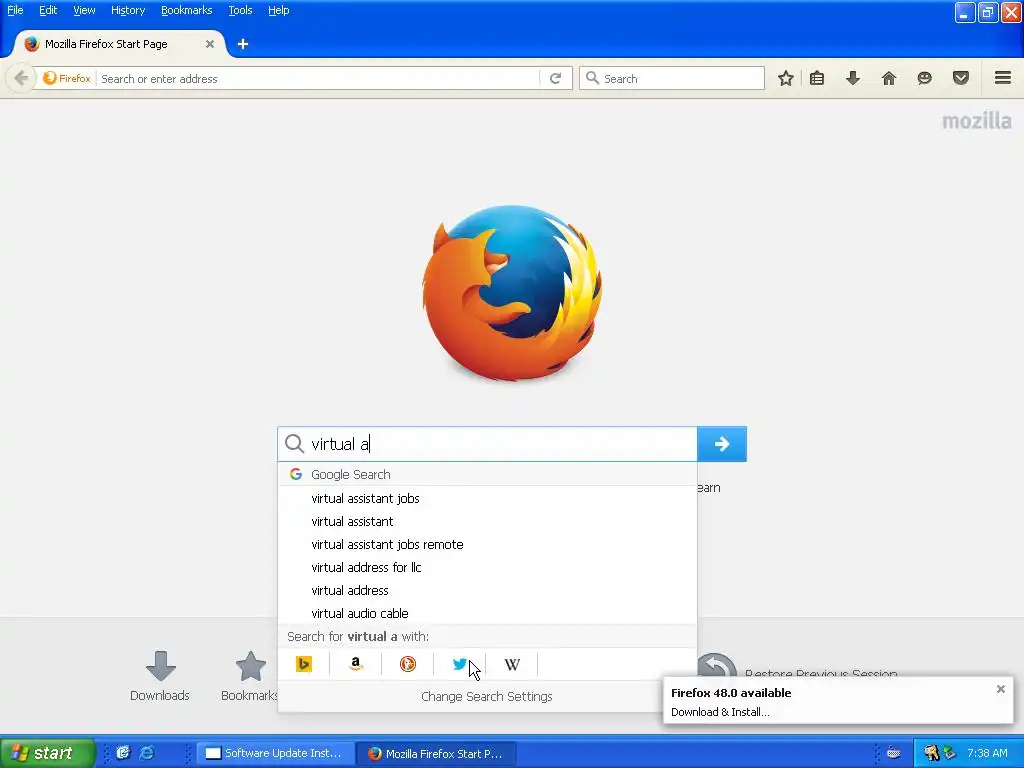Open the Windows start menu
This screenshot has height=768, width=1024.
coord(47,753)
